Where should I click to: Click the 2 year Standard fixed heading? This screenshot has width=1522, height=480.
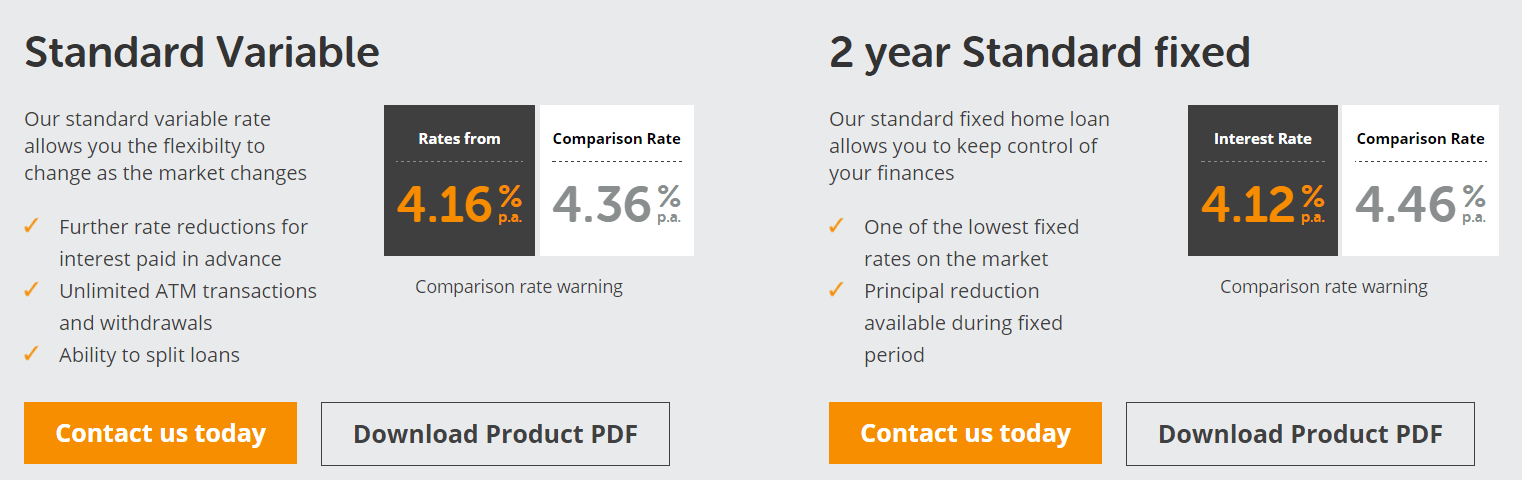pyautogui.click(x=1040, y=53)
